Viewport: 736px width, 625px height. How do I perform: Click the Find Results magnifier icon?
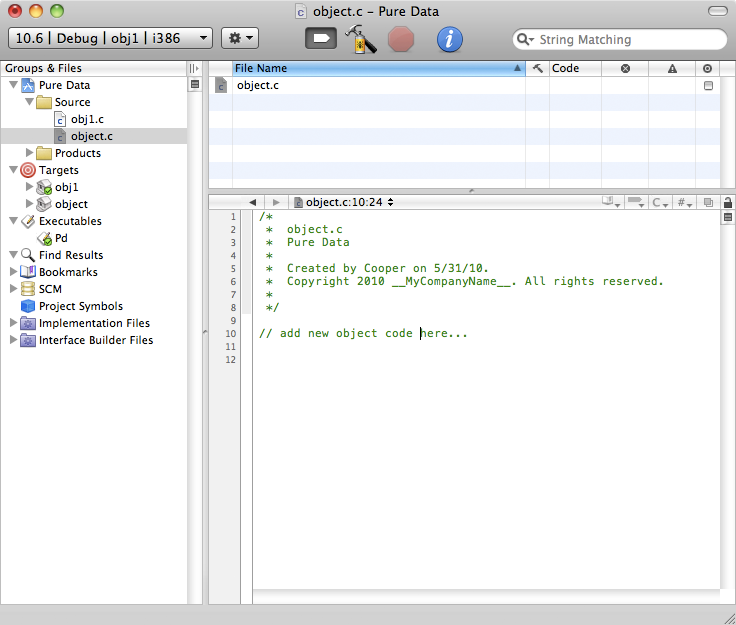click(28, 255)
